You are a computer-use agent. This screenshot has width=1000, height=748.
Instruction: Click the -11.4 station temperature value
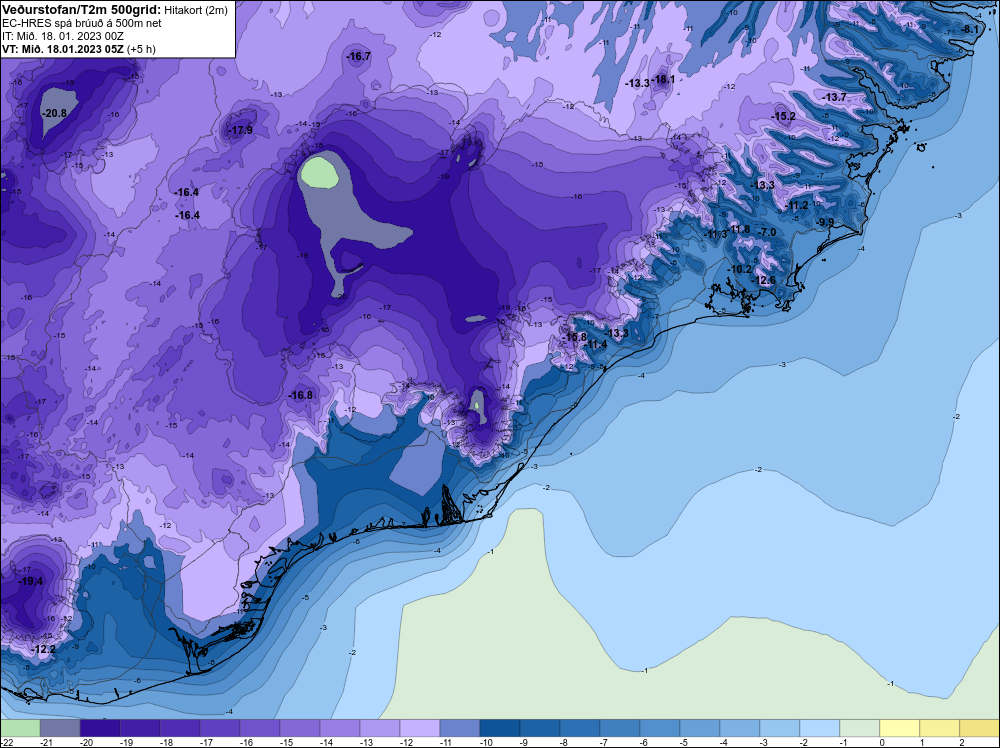pos(596,344)
